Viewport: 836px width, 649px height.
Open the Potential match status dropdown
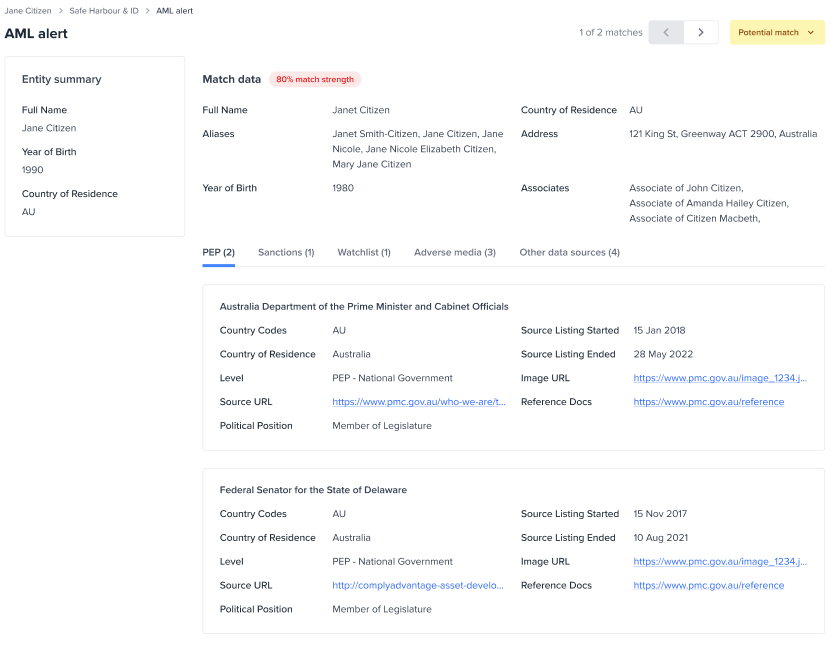(x=776, y=32)
